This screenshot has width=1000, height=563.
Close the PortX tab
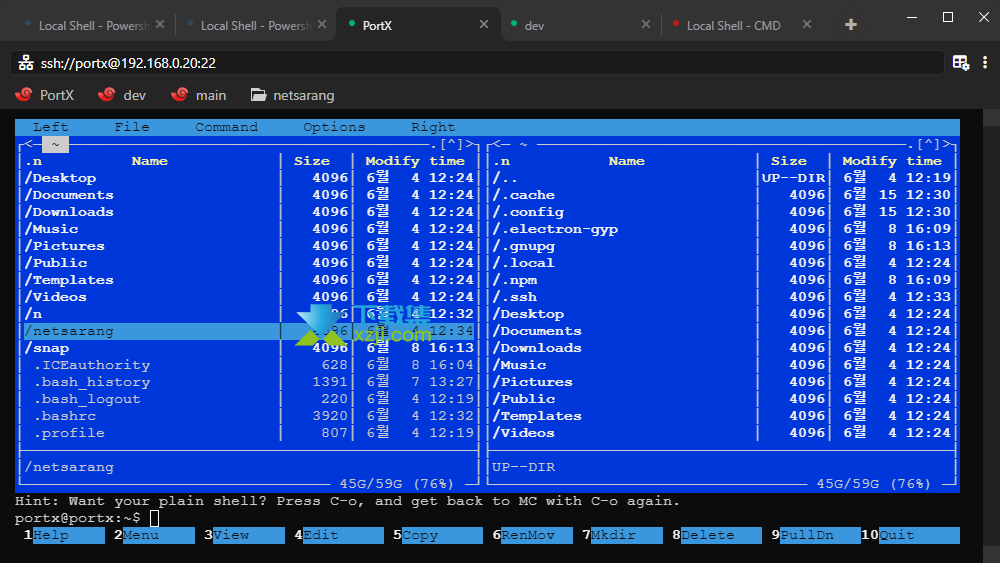pos(484,25)
